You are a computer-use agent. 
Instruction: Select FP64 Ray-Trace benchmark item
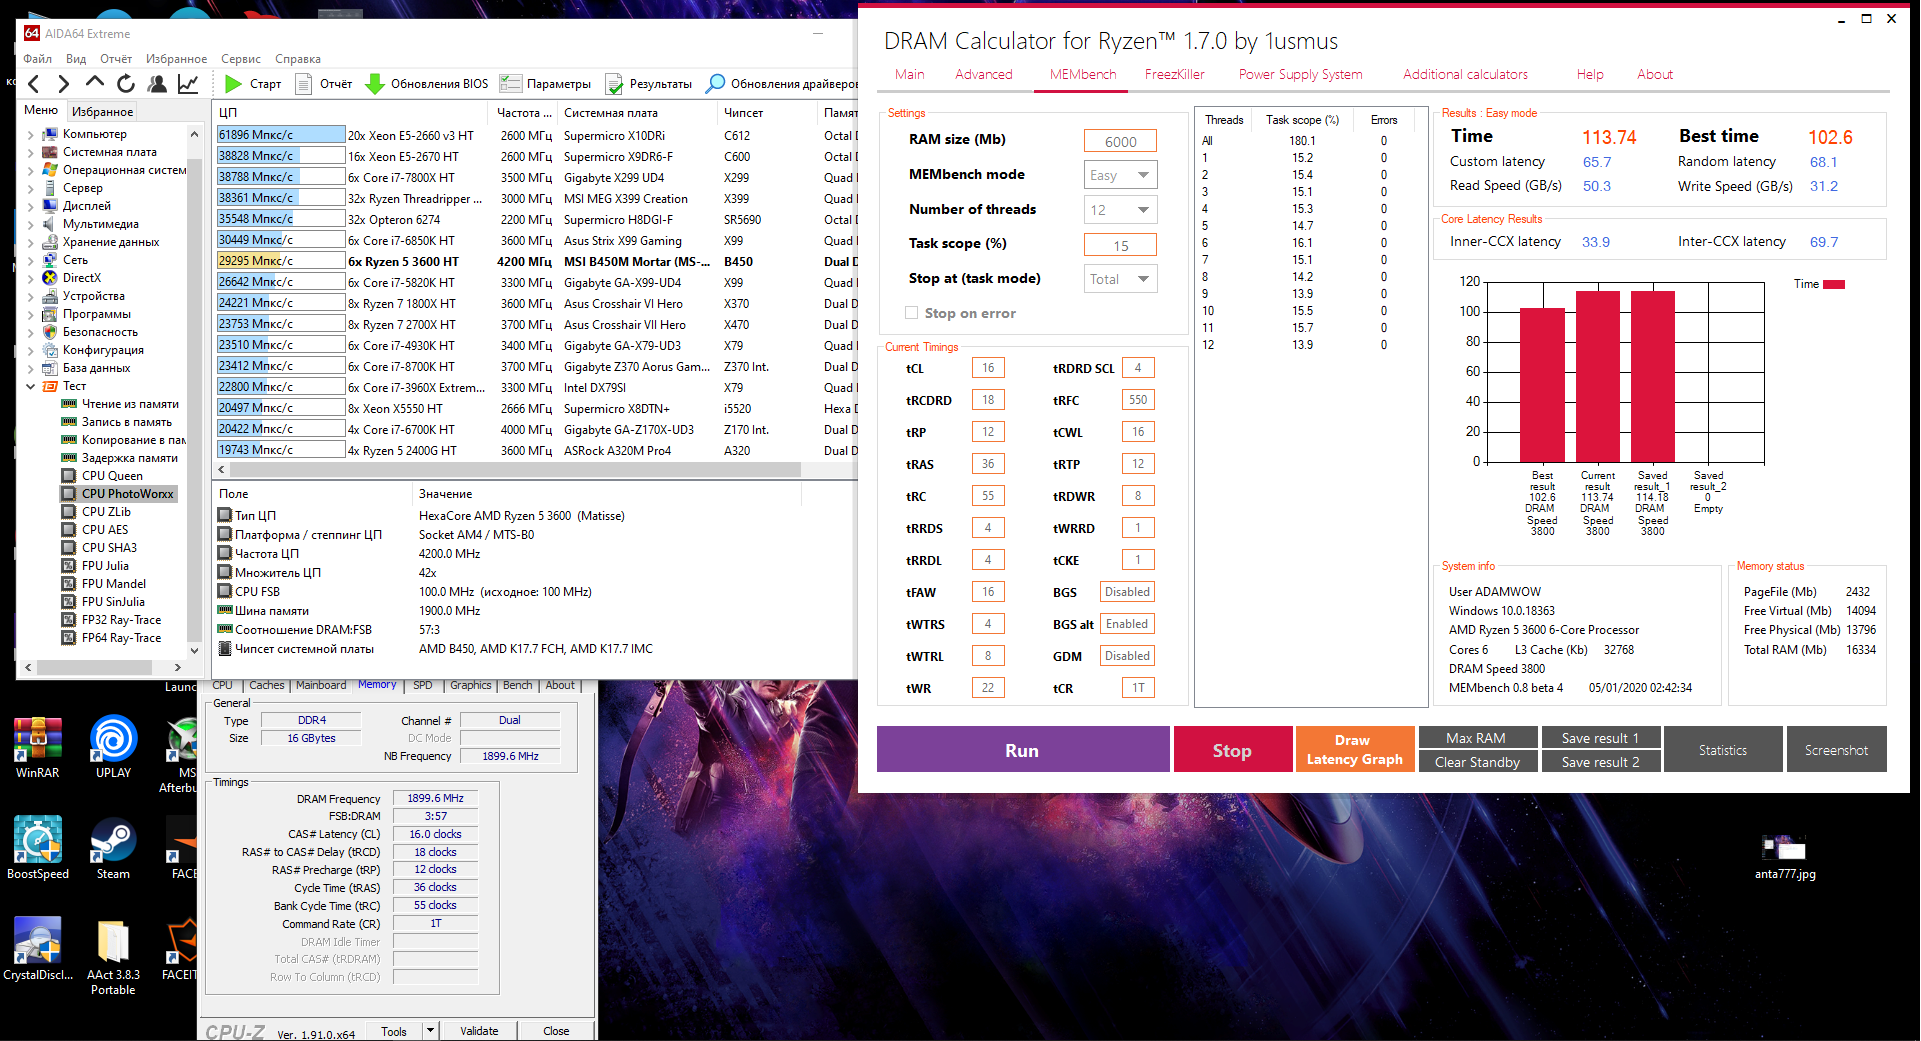(121, 638)
